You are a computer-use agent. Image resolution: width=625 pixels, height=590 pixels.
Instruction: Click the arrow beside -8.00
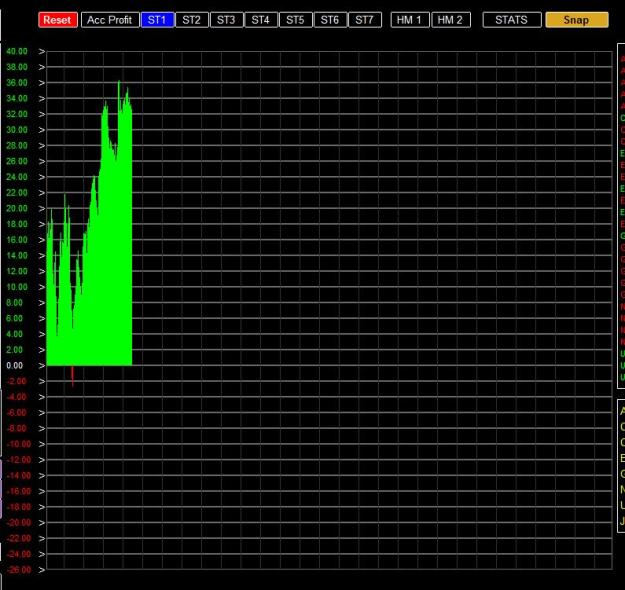[x=42, y=429]
